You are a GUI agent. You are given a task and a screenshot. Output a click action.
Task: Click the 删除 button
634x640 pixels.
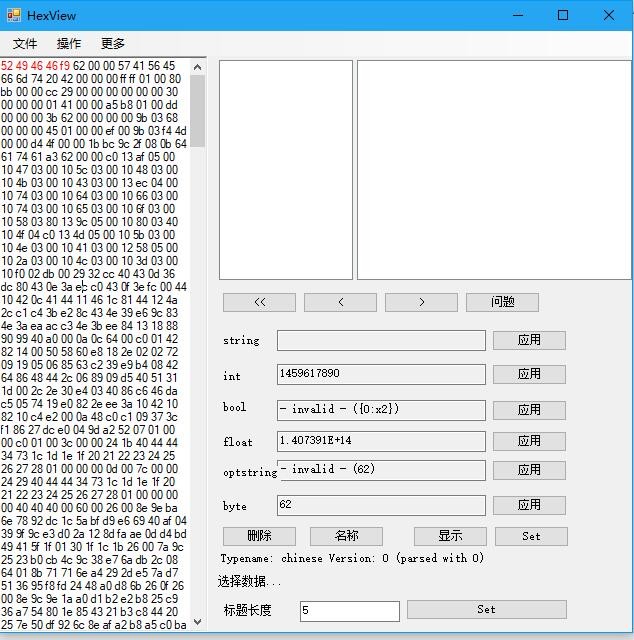coord(259,536)
